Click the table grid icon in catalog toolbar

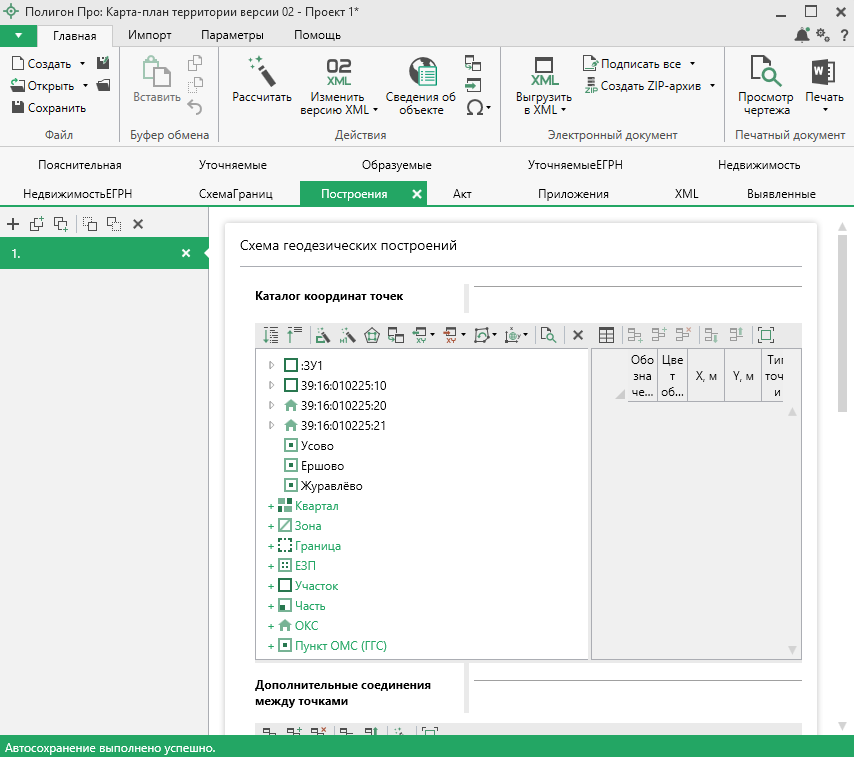click(607, 335)
